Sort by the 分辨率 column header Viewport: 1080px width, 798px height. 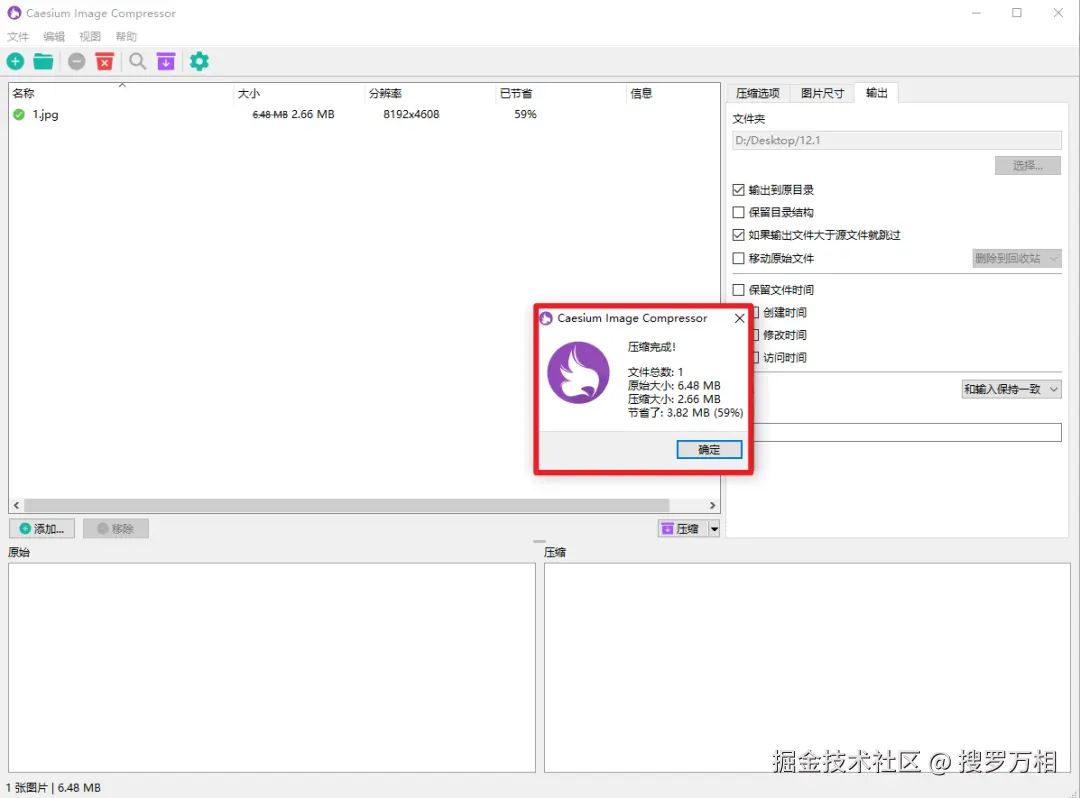[430, 93]
